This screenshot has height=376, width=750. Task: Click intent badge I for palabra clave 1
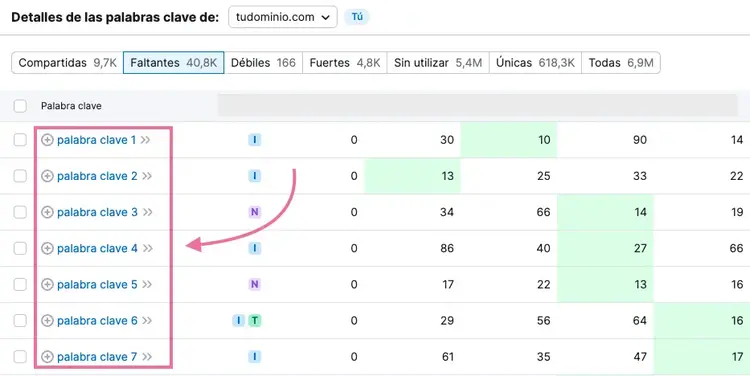[x=254, y=140]
